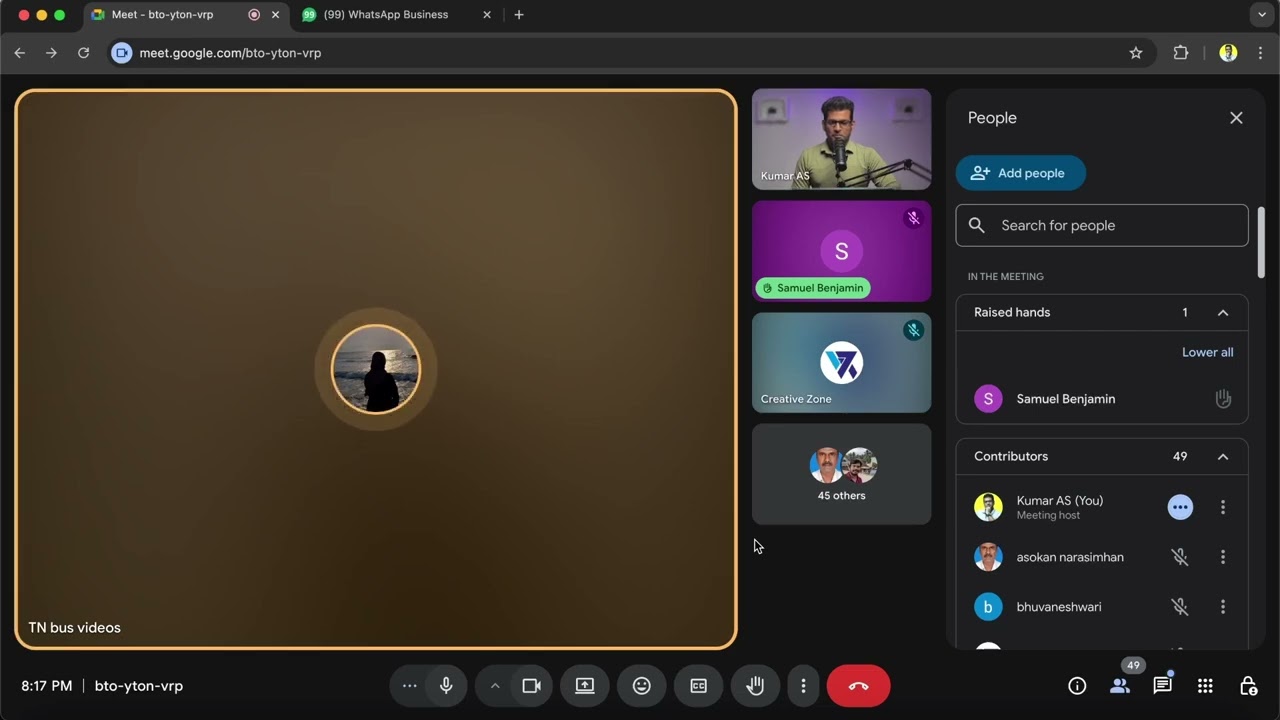Viewport: 1280px width, 720px height.
Task: Open meeting details info icon
Action: point(1077,686)
